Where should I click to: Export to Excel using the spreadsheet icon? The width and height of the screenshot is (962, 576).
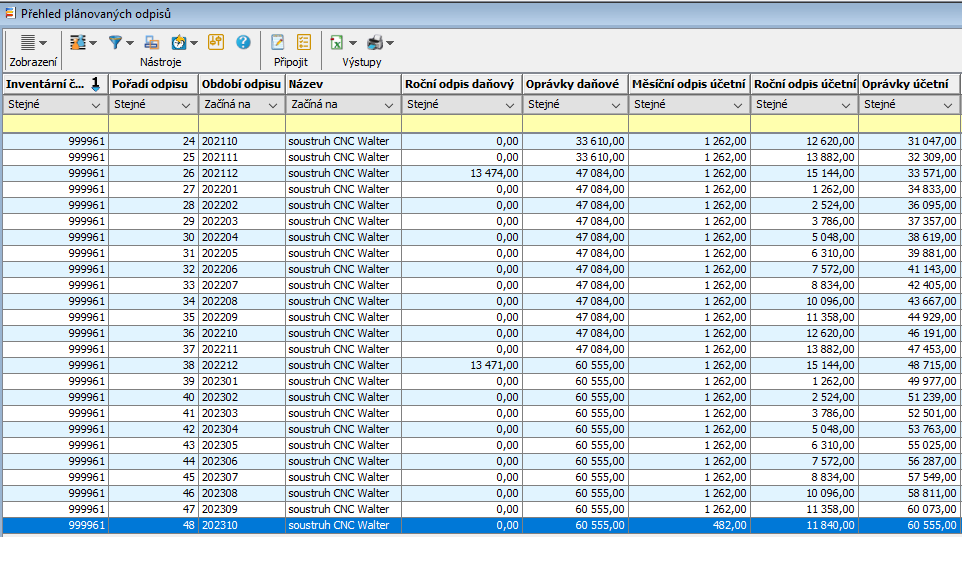coord(338,43)
